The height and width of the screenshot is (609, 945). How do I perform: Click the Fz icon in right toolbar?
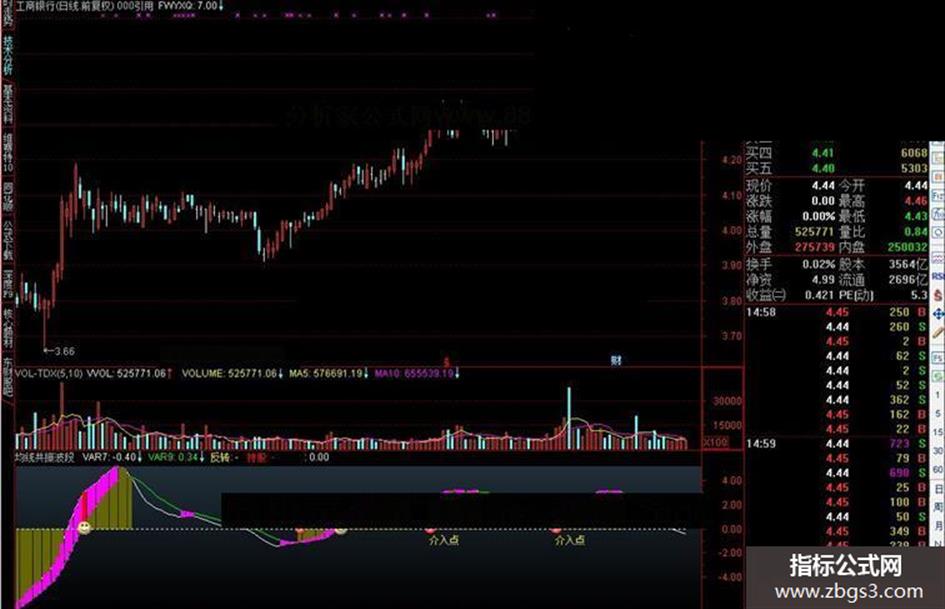[x=938, y=196]
